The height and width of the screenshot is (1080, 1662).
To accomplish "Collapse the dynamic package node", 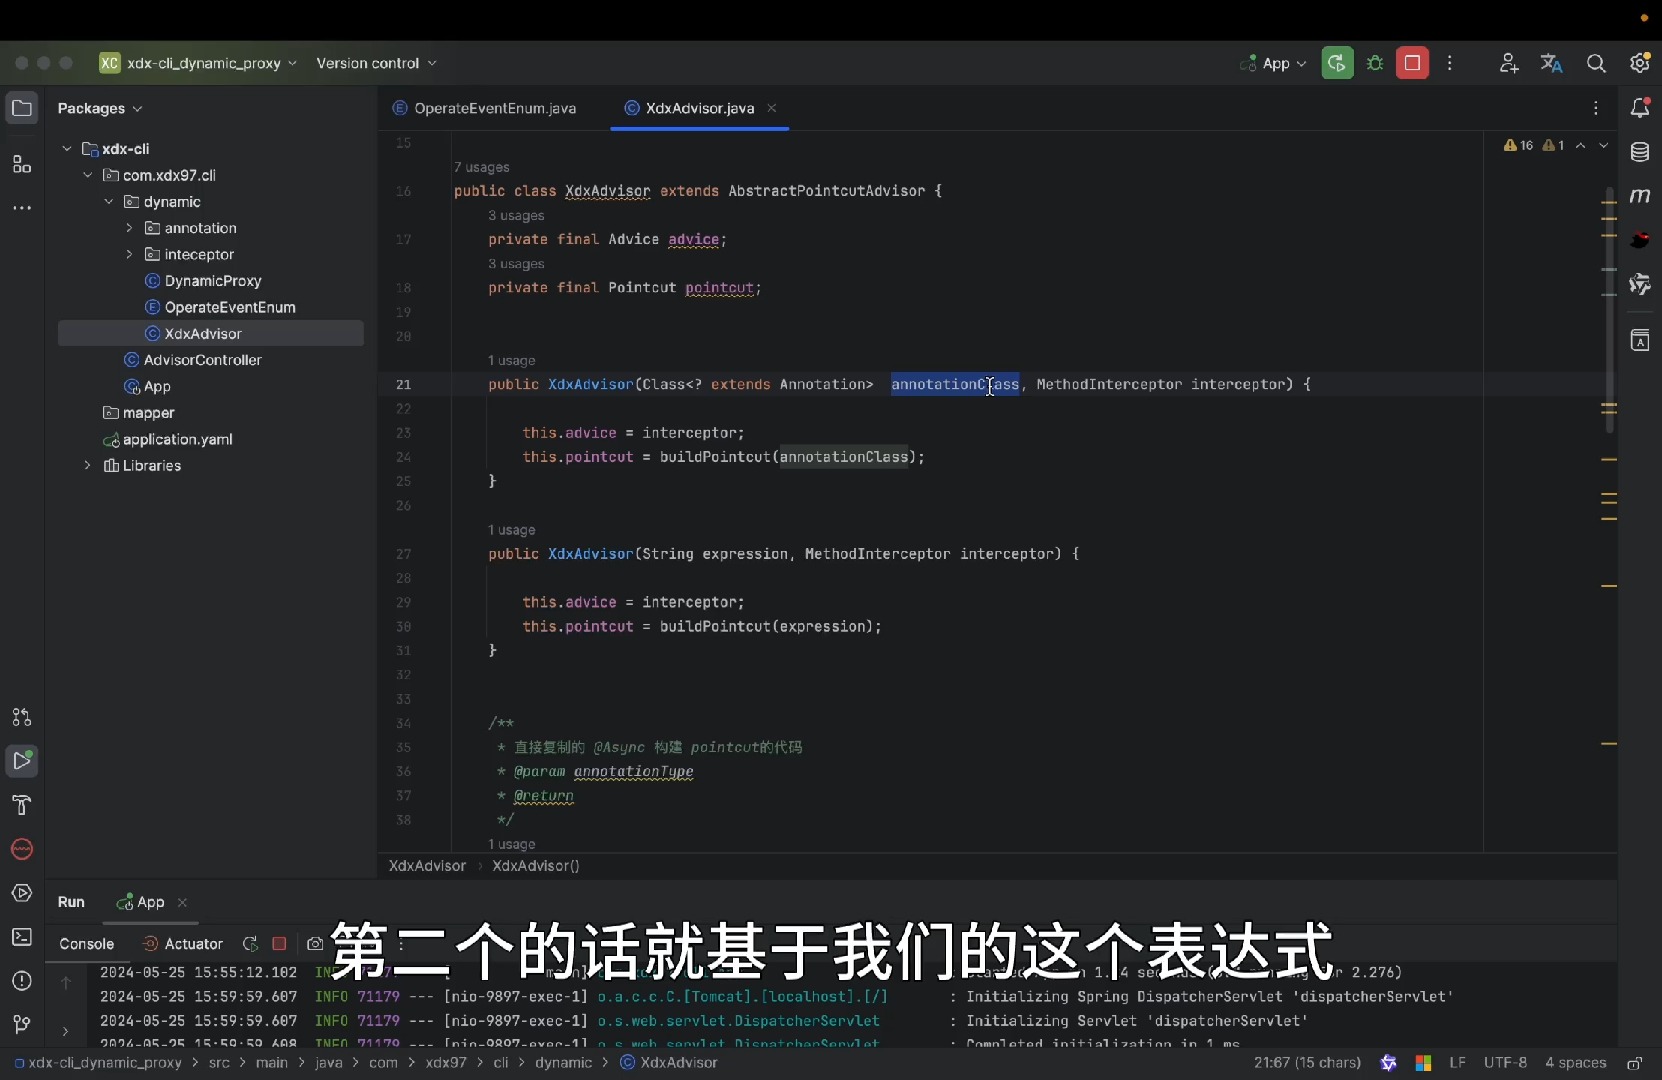I will point(109,202).
